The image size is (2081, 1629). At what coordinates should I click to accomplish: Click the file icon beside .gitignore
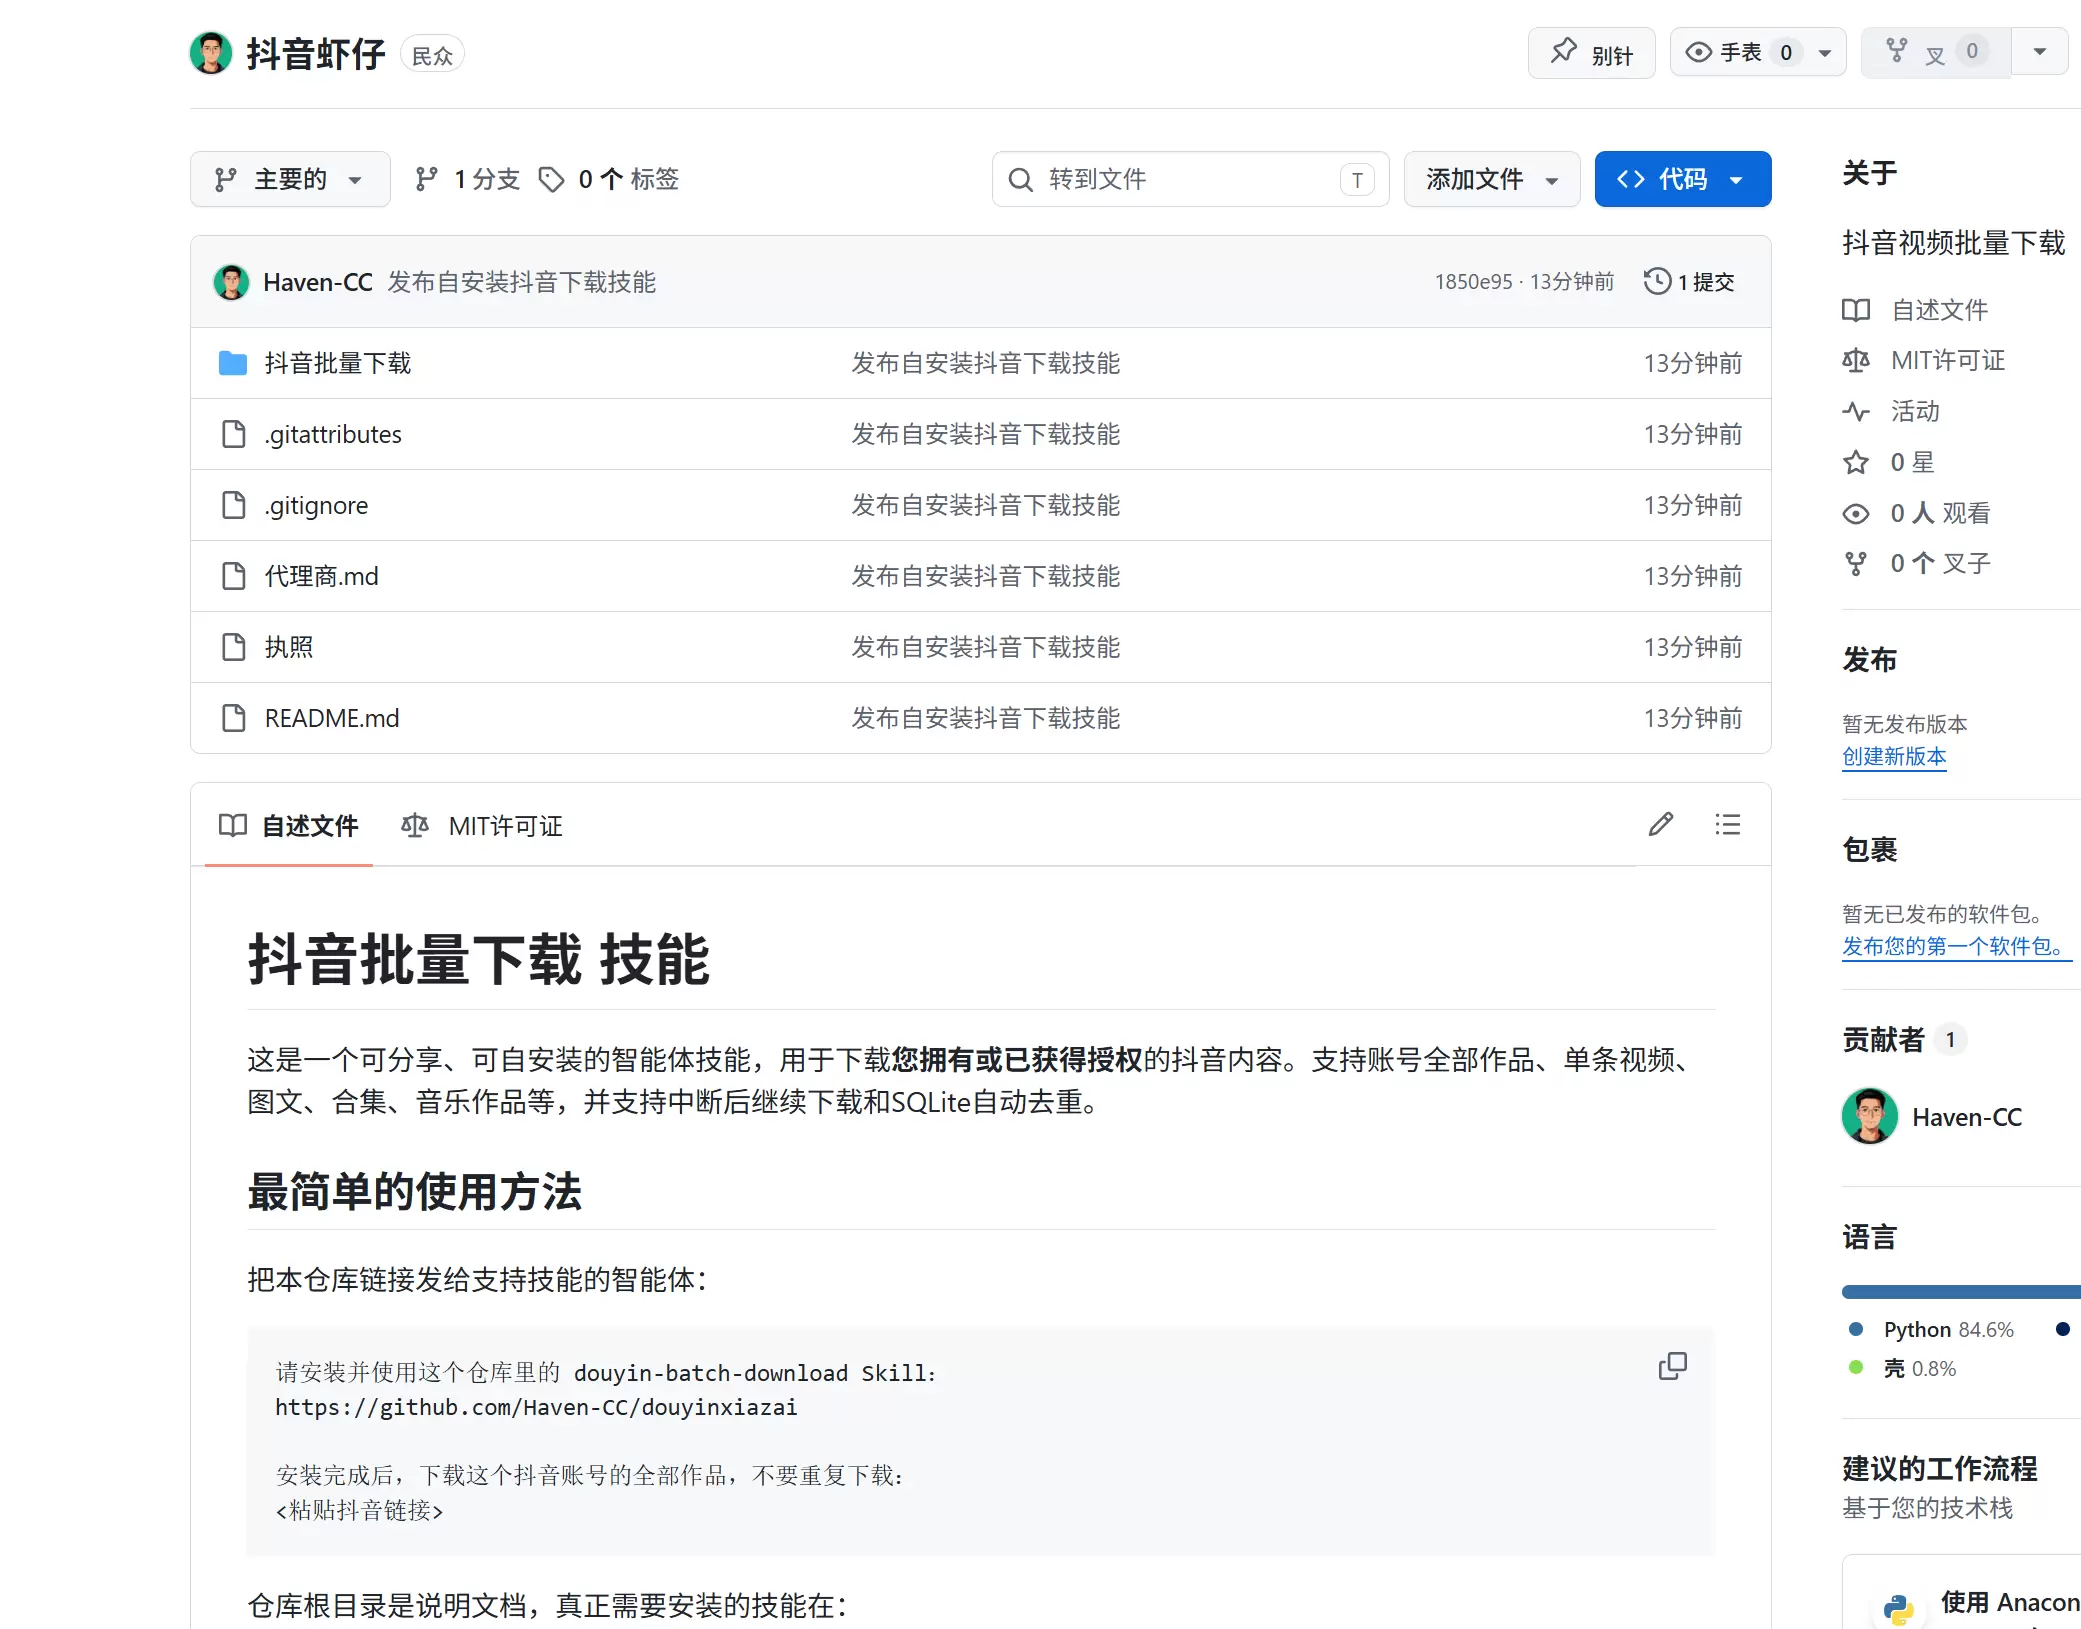(x=233, y=505)
